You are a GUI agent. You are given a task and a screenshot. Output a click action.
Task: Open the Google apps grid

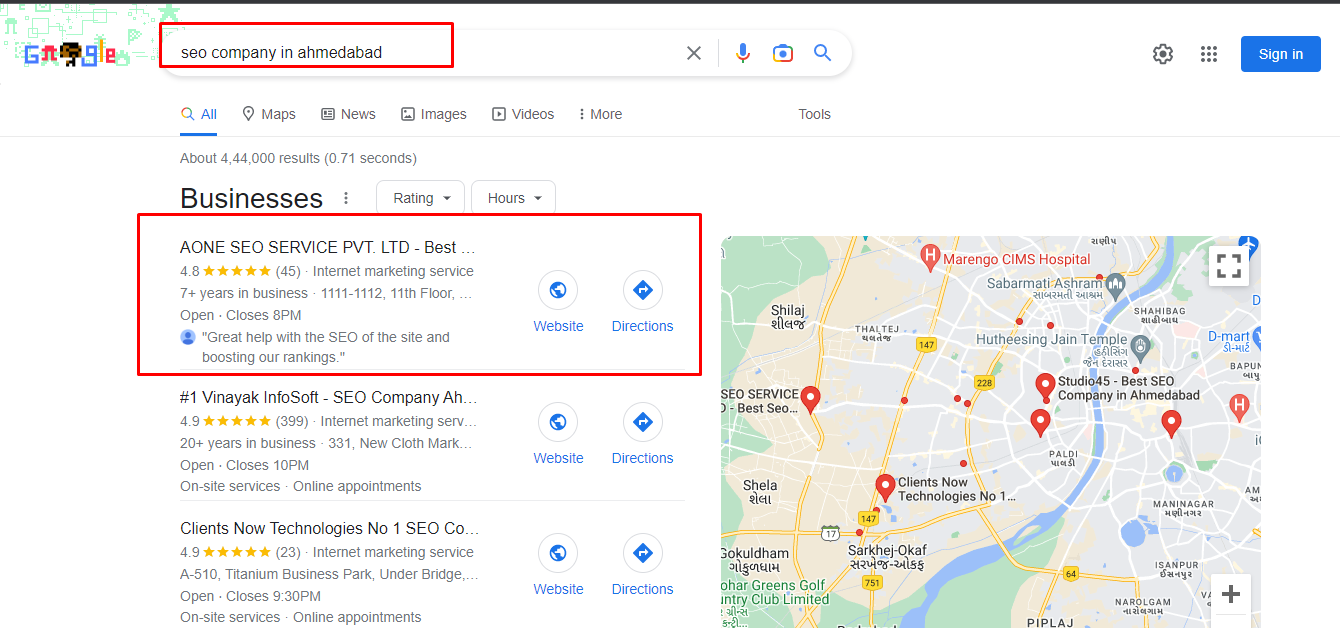pyautogui.click(x=1208, y=54)
